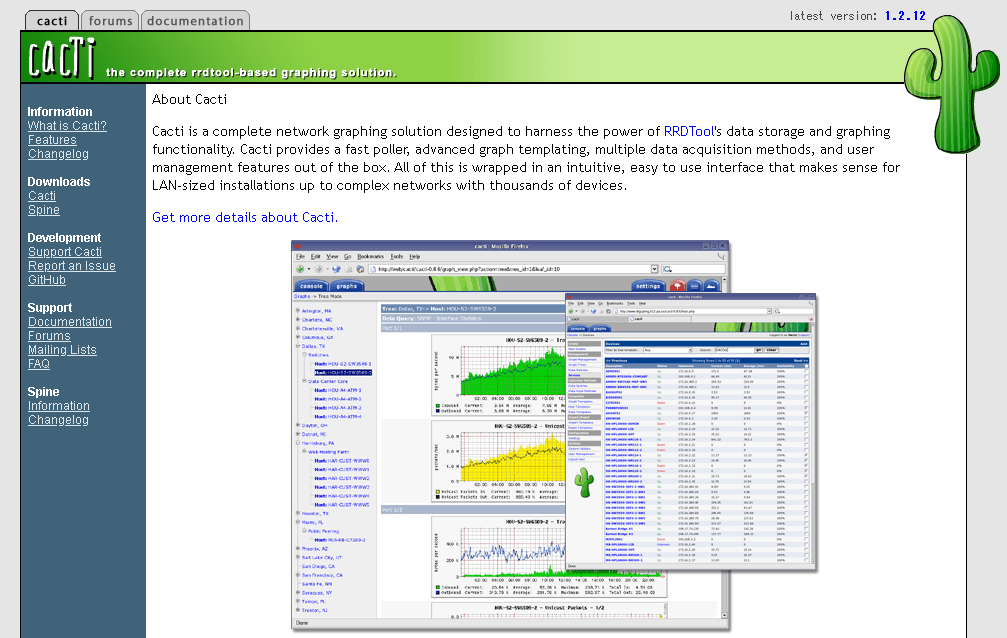Viewport: 1007px width, 638px height.
Task: Open the FAQ link
Action: pyautogui.click(x=39, y=364)
